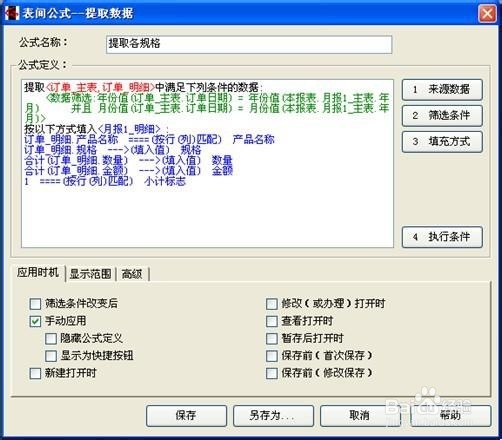502x440 pixels.
Task: Open the 1 来源数据 settings
Action: click(442, 89)
